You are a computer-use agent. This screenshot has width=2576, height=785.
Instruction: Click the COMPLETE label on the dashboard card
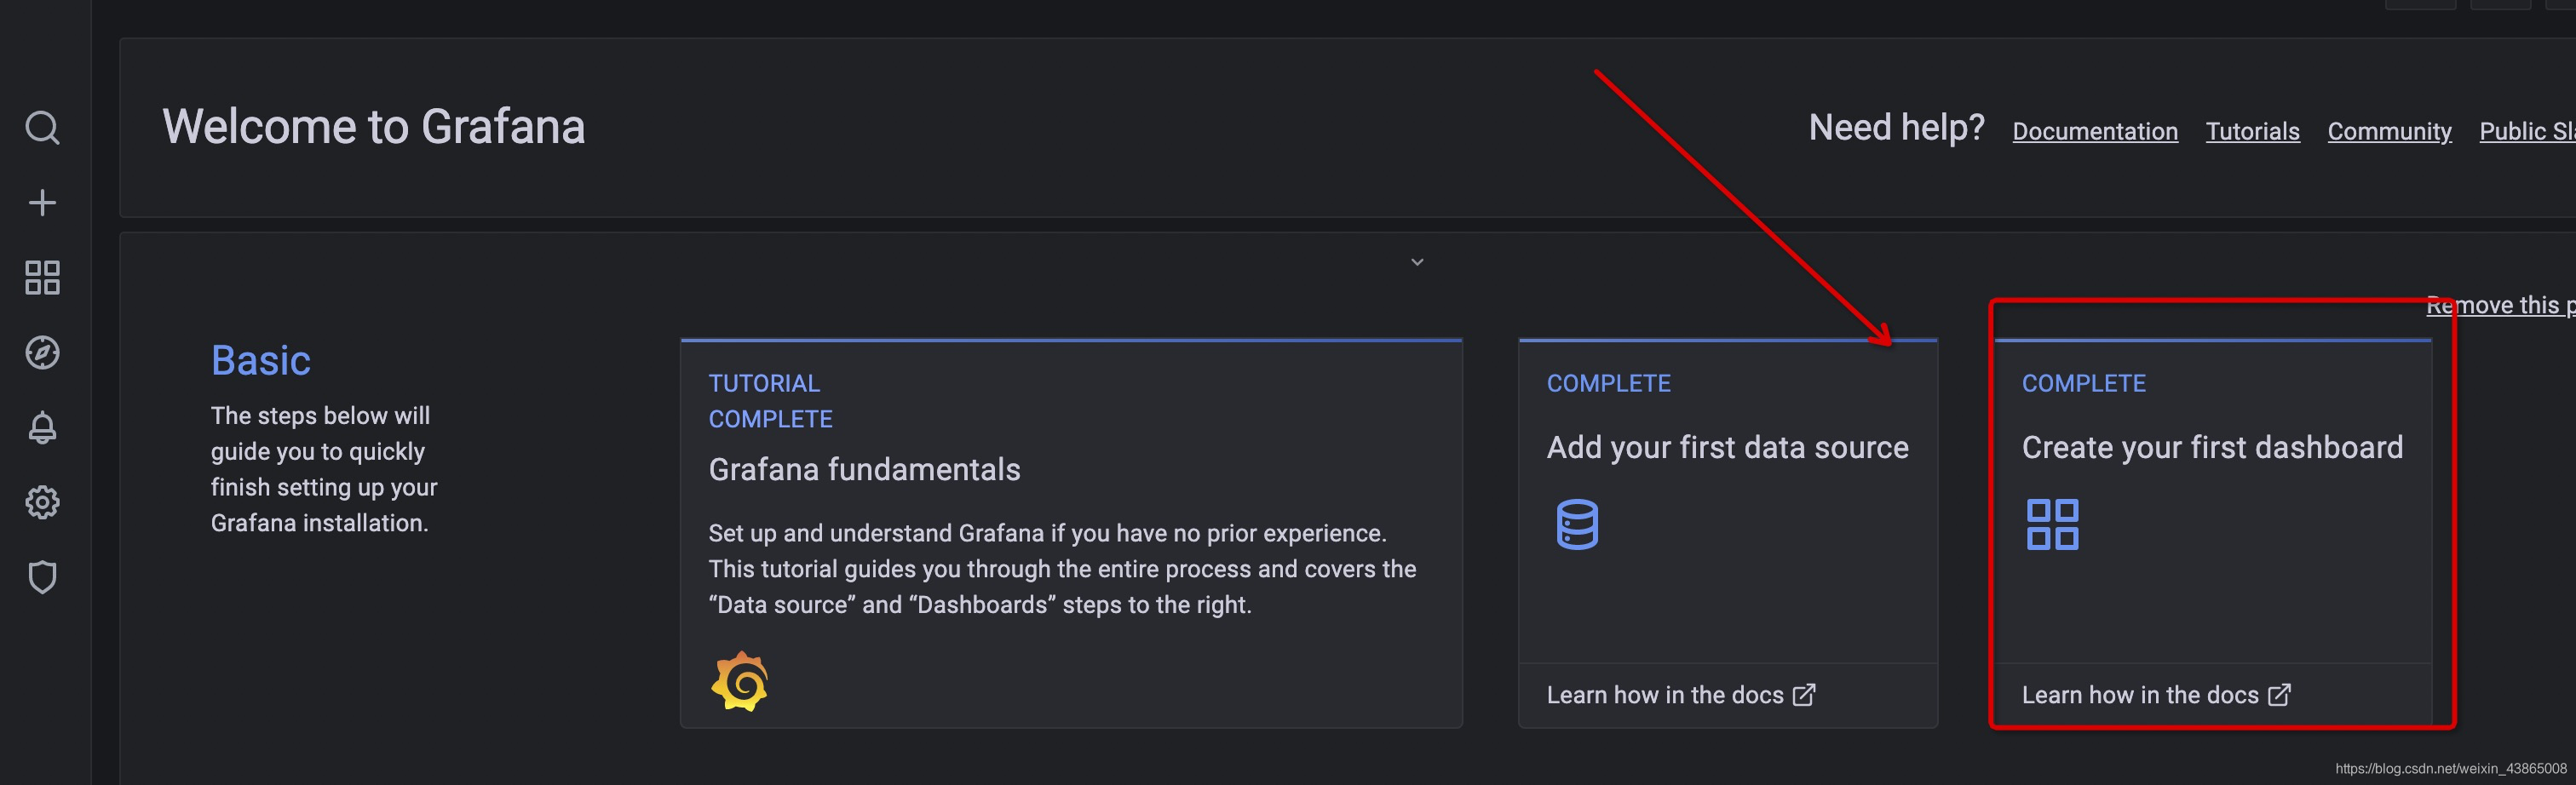point(2083,383)
